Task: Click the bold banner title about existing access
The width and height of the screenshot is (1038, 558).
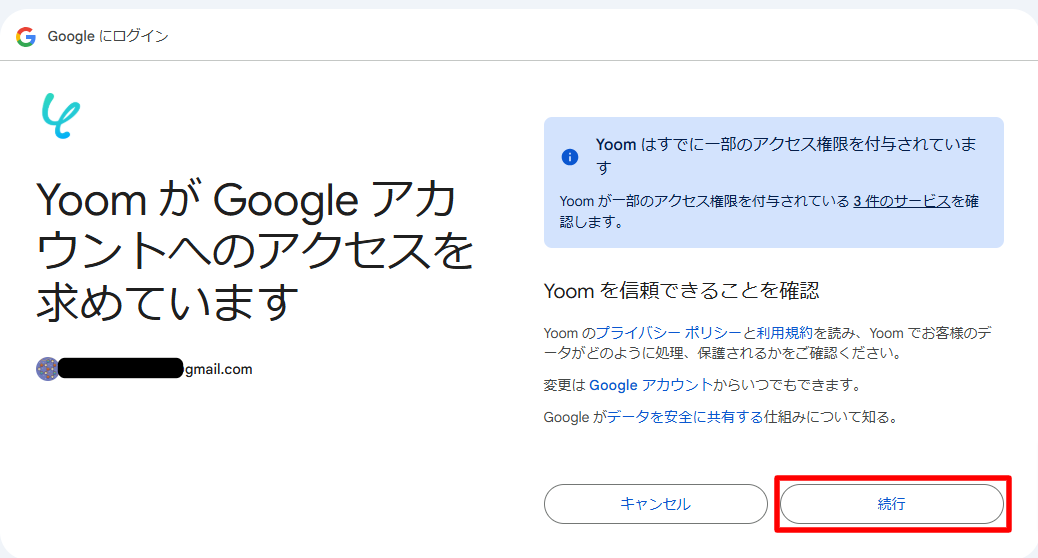Action: pos(785,155)
